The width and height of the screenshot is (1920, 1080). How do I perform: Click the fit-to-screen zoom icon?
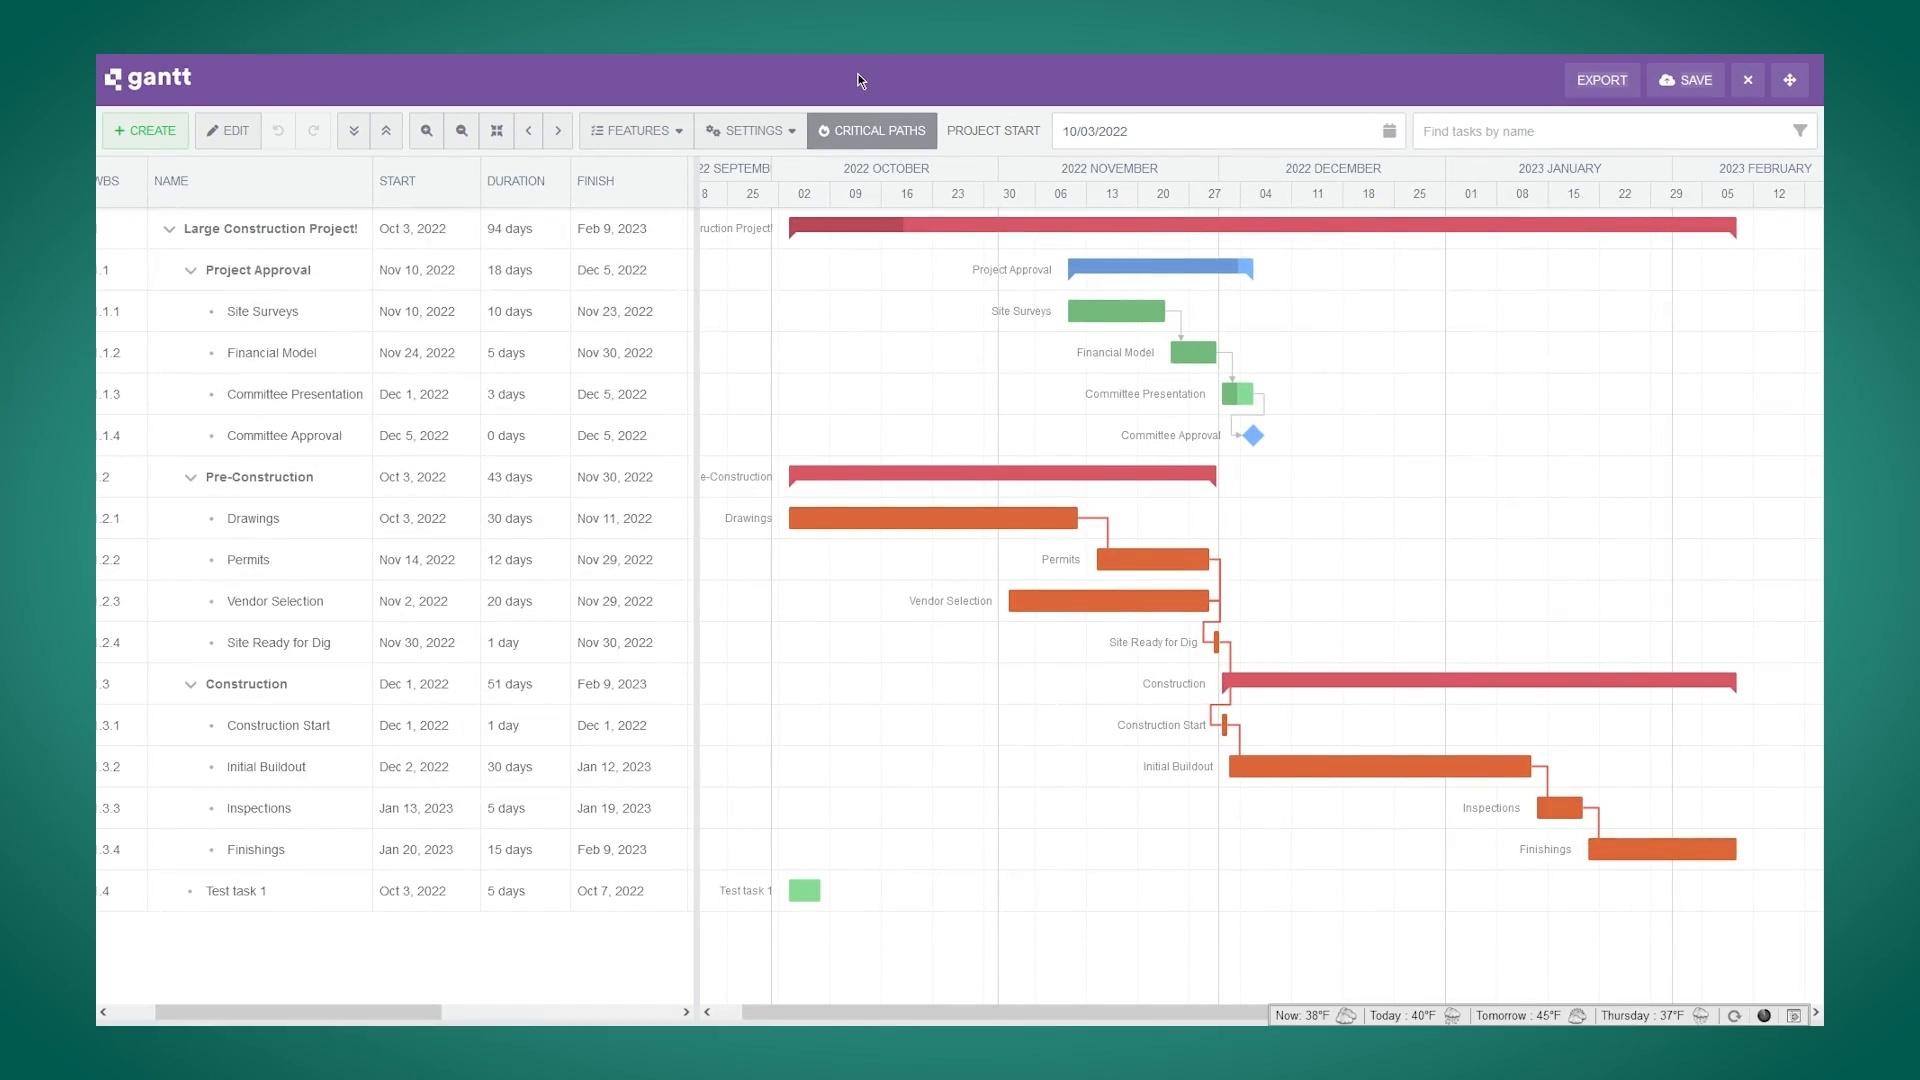tap(496, 131)
